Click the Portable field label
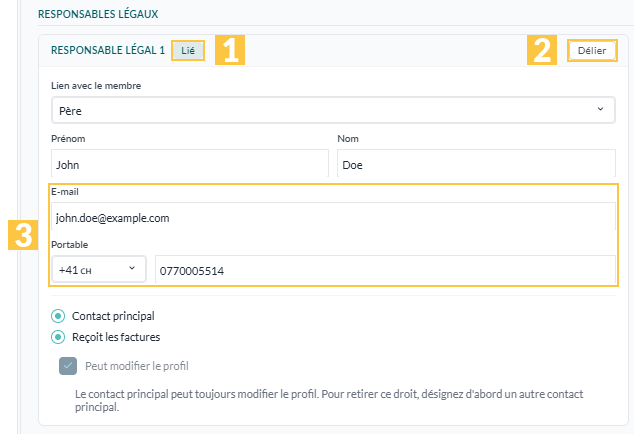This screenshot has height=434, width=634. tap(70, 245)
